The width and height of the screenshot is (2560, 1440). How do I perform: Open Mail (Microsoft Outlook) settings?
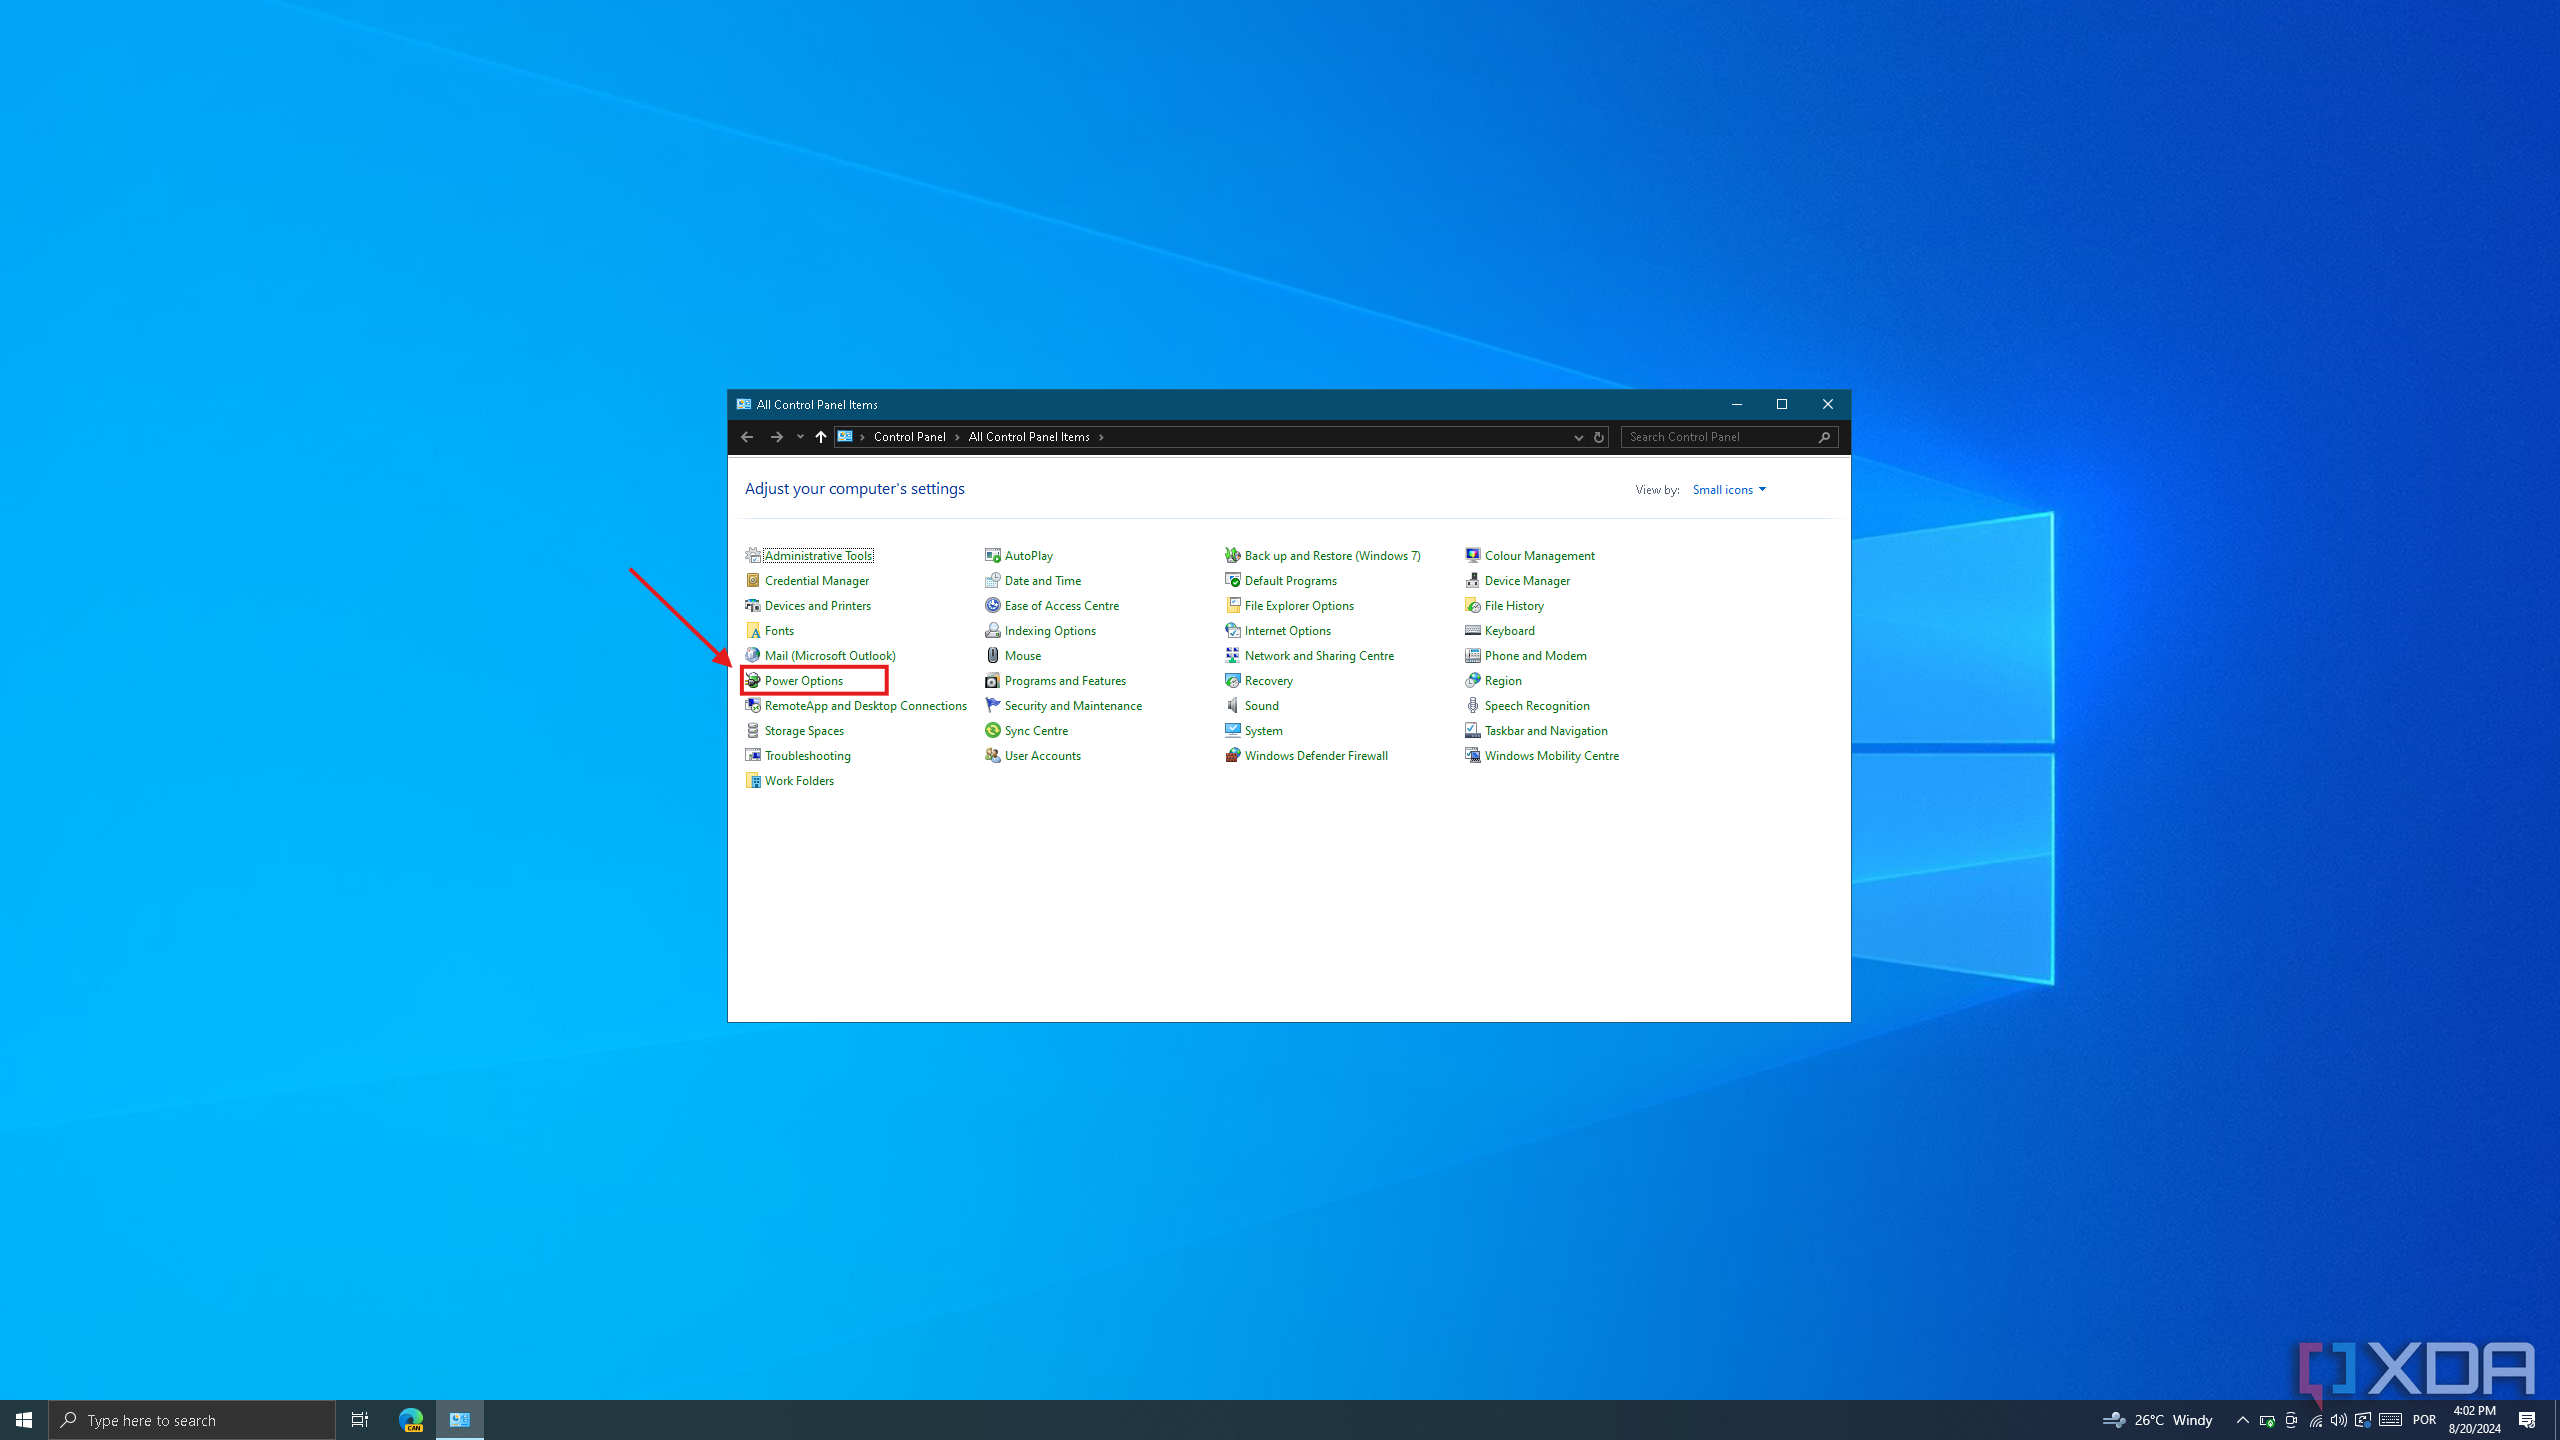click(x=828, y=654)
